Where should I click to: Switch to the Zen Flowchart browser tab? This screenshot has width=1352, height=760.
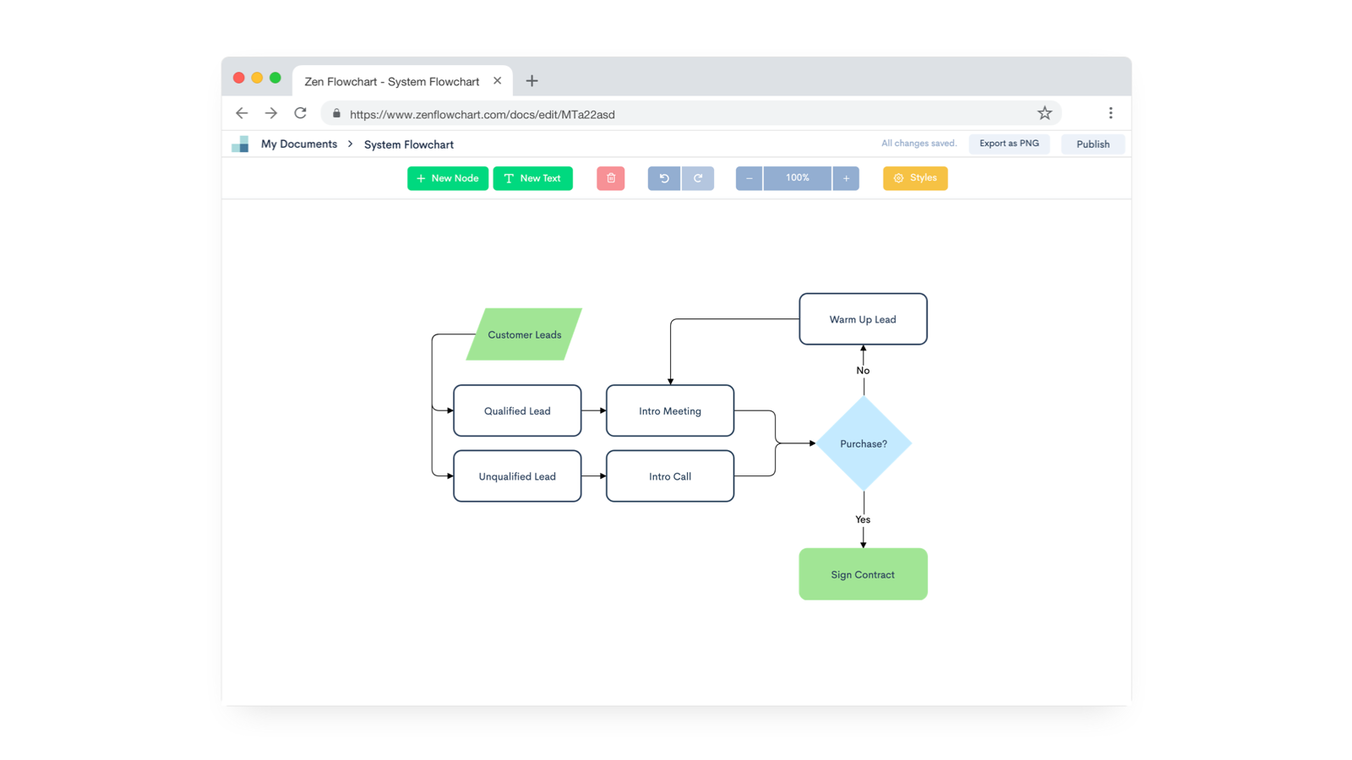390,80
